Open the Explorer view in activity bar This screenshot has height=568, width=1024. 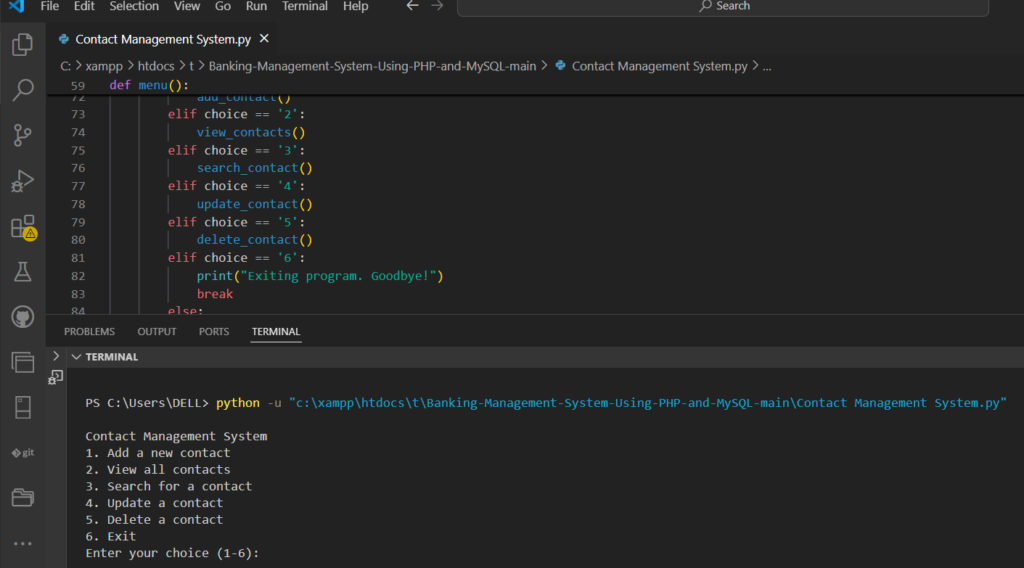pos(22,44)
